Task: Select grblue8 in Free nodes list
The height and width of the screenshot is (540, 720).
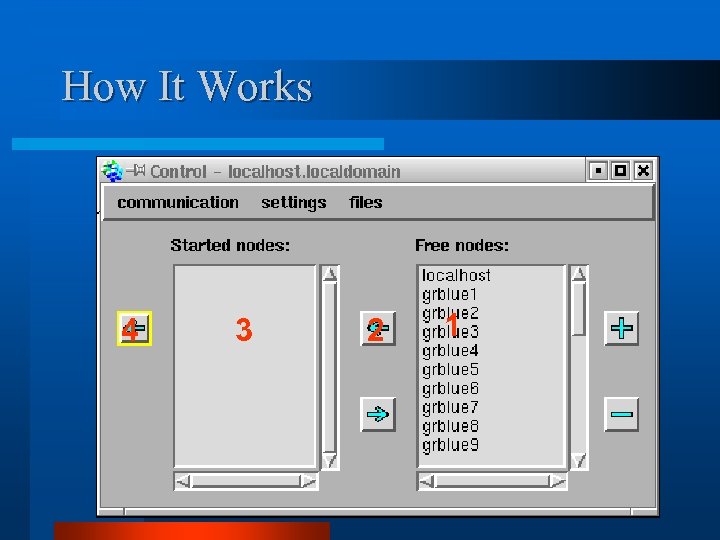Action: click(491, 426)
